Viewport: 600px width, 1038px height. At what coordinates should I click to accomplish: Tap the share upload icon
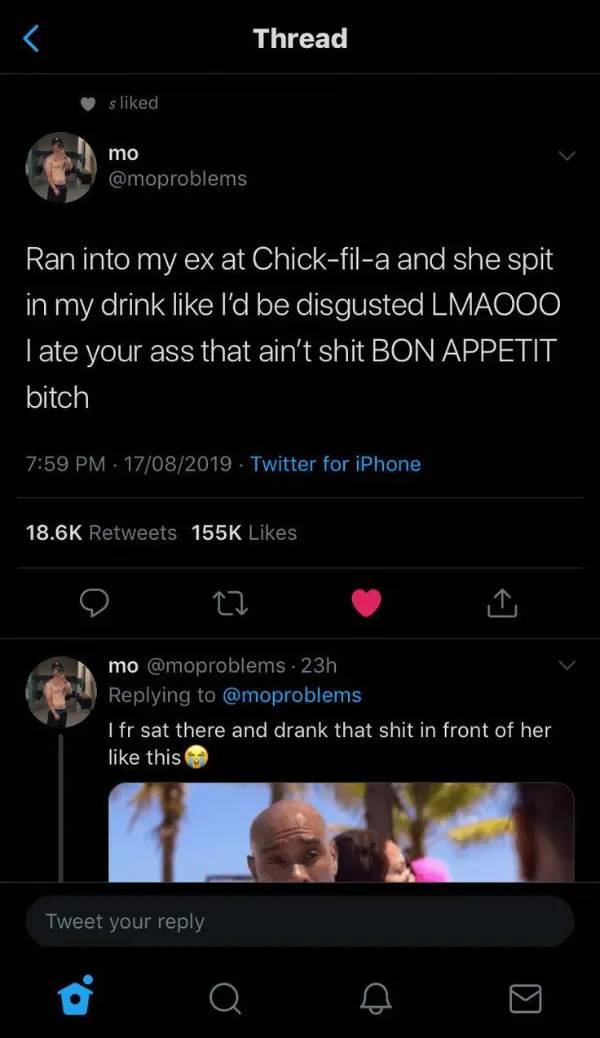tap(502, 604)
